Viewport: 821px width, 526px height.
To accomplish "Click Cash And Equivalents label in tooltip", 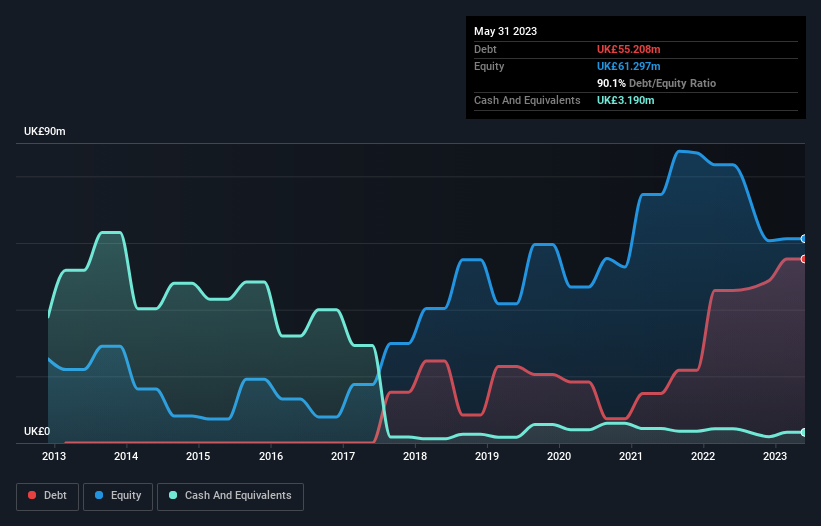I will point(527,100).
